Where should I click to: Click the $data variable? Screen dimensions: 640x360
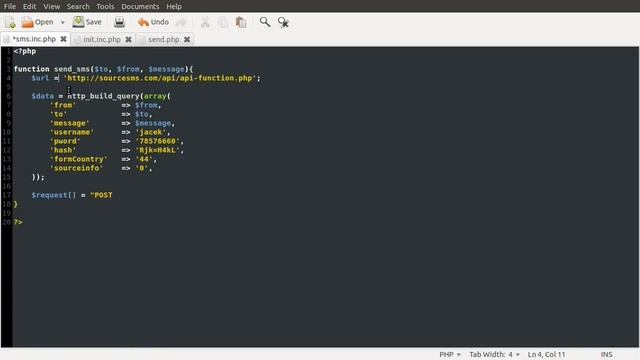pos(43,96)
